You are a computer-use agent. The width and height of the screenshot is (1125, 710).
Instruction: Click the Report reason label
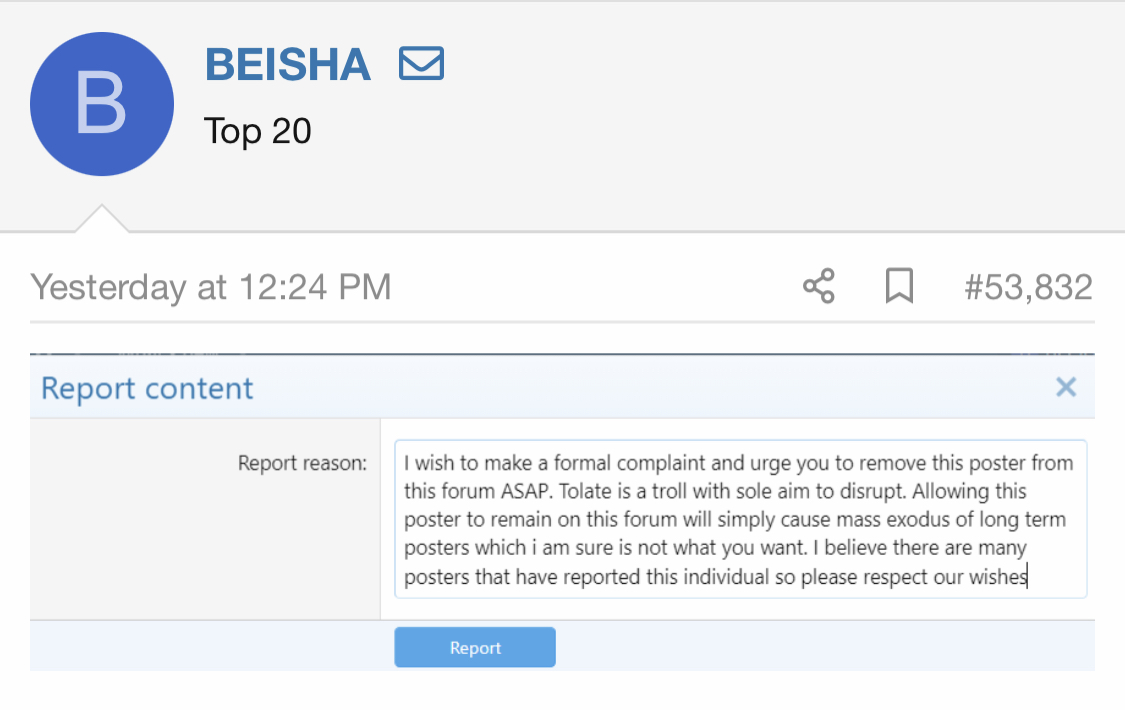tap(302, 463)
